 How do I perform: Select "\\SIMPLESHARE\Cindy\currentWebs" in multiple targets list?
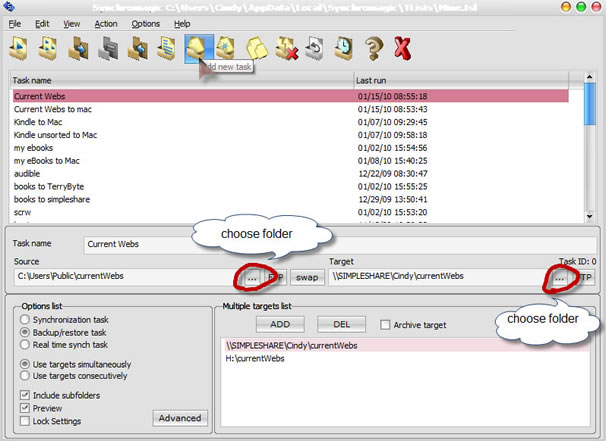pyautogui.click(x=406, y=345)
